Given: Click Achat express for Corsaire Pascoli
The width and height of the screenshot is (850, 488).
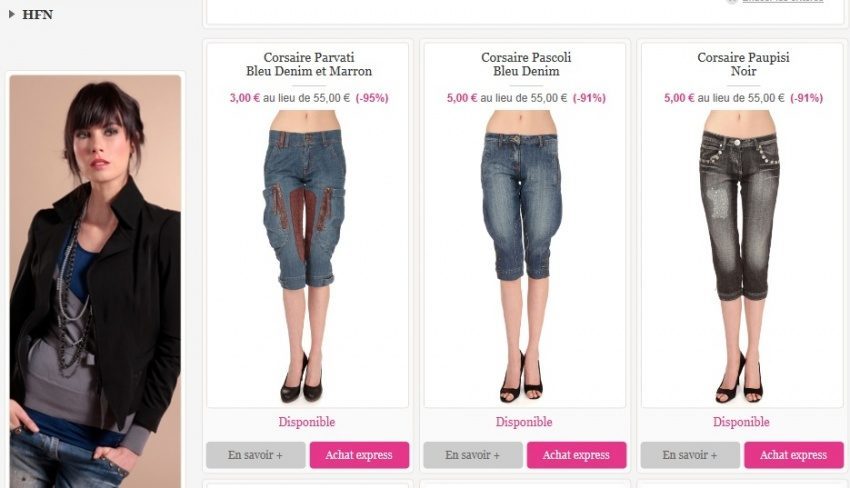Looking at the screenshot, I should pos(577,455).
